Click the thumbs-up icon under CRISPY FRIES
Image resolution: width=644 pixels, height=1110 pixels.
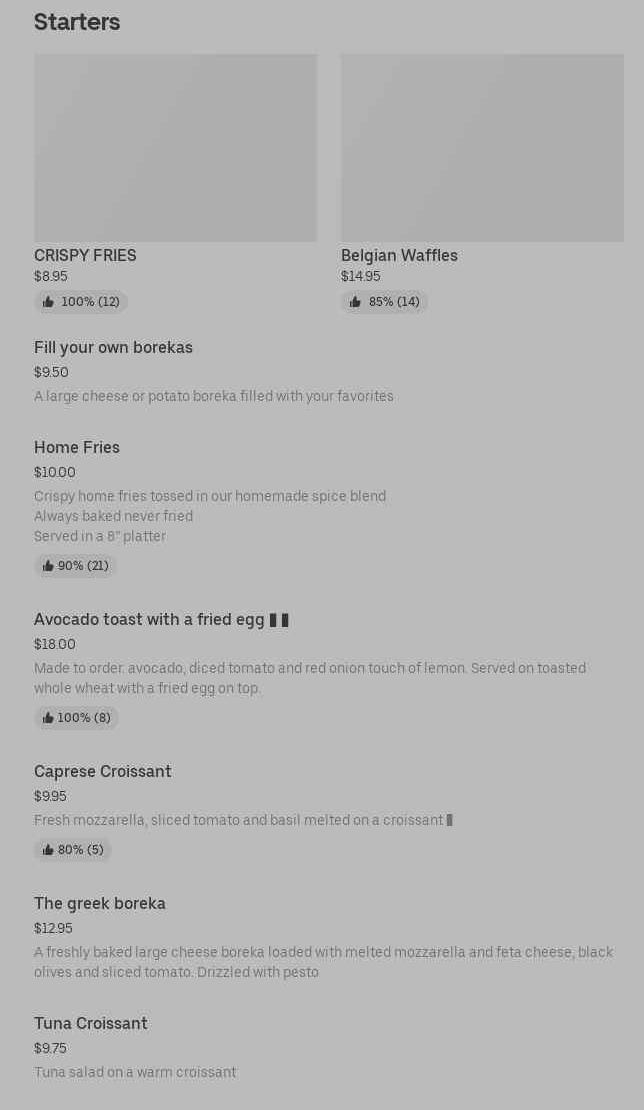click(x=48, y=302)
